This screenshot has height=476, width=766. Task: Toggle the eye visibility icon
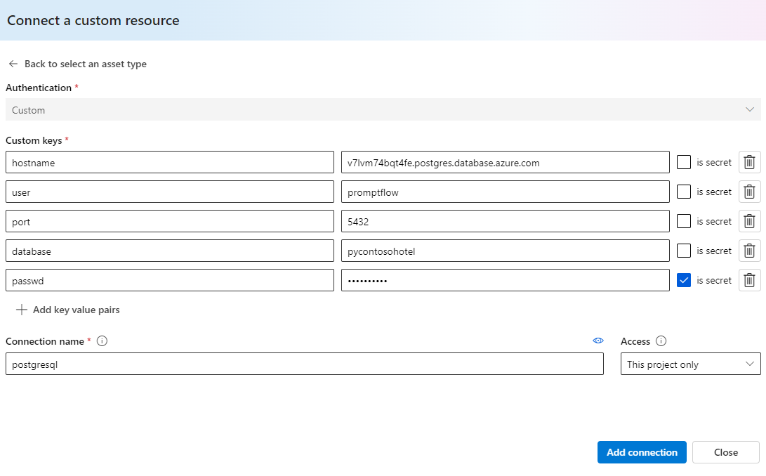(x=598, y=341)
